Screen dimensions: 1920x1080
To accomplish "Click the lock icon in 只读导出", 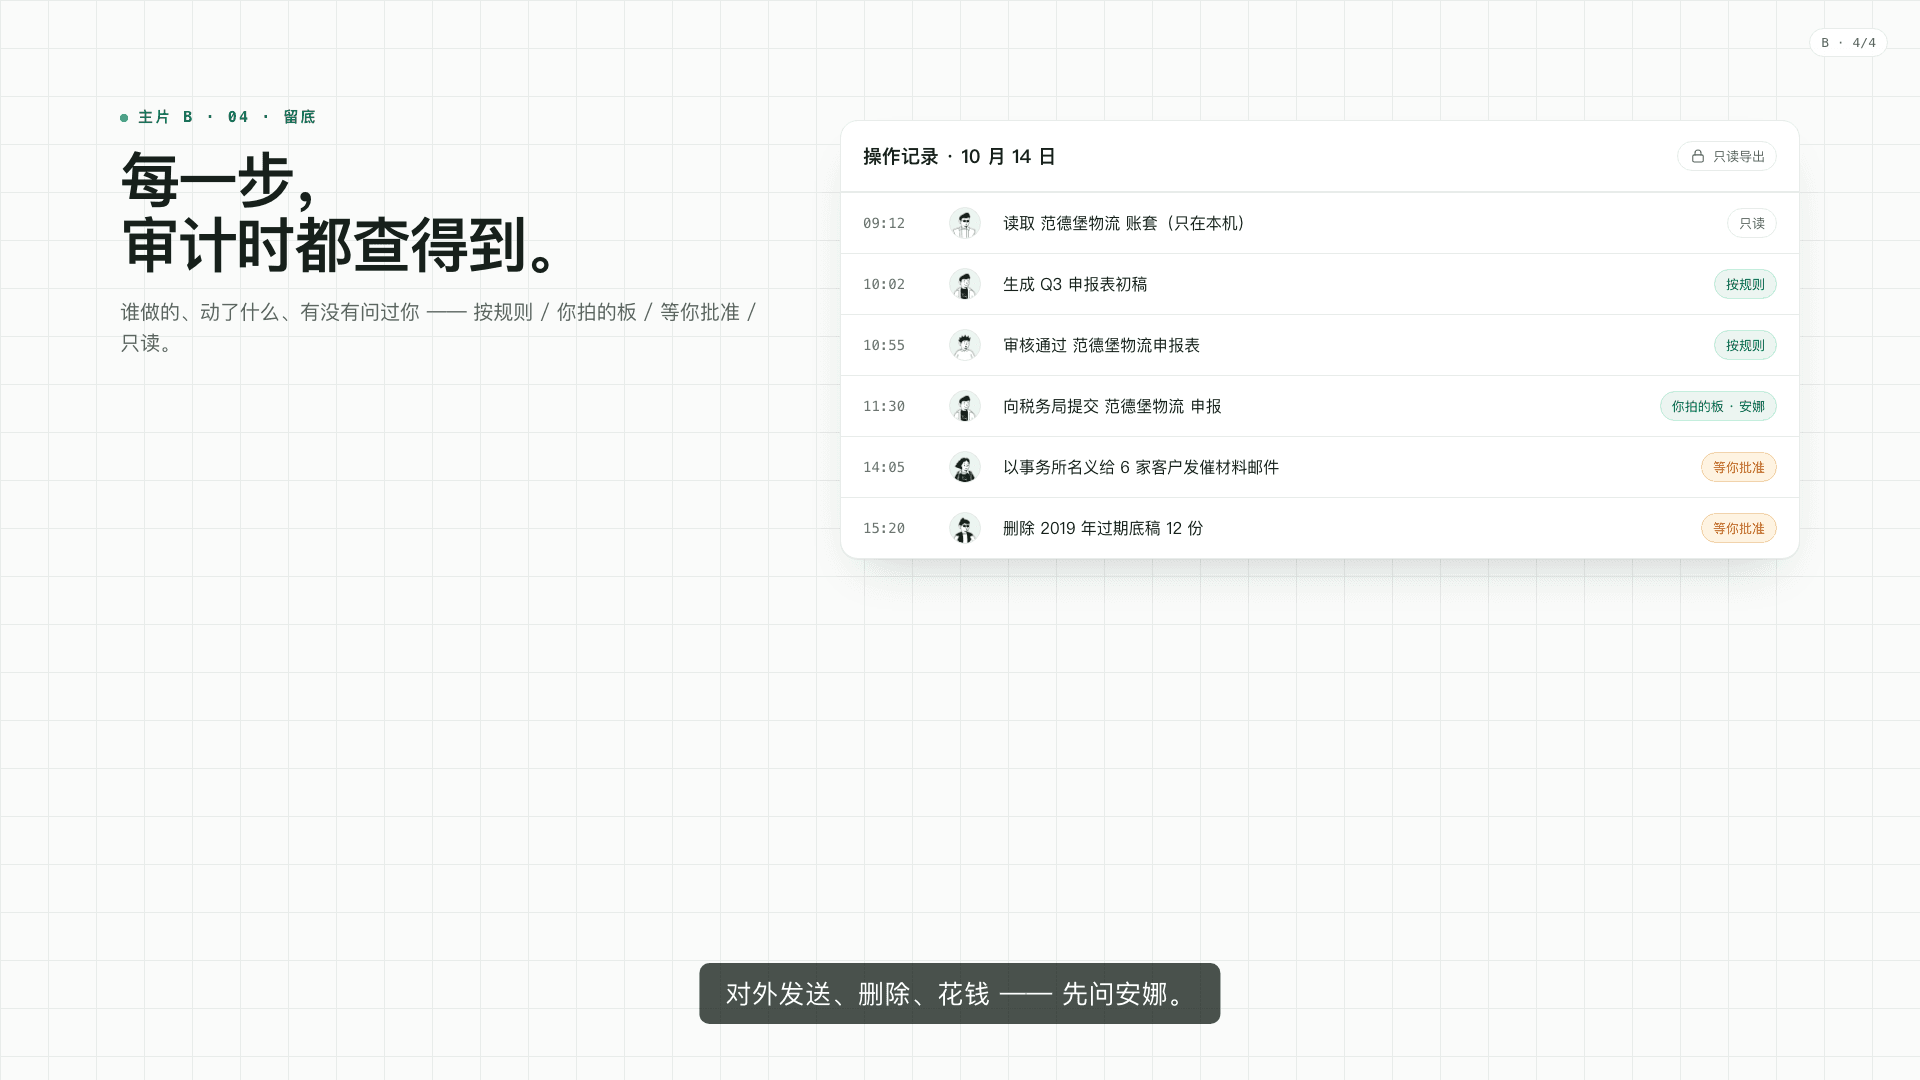I will 1697,156.
